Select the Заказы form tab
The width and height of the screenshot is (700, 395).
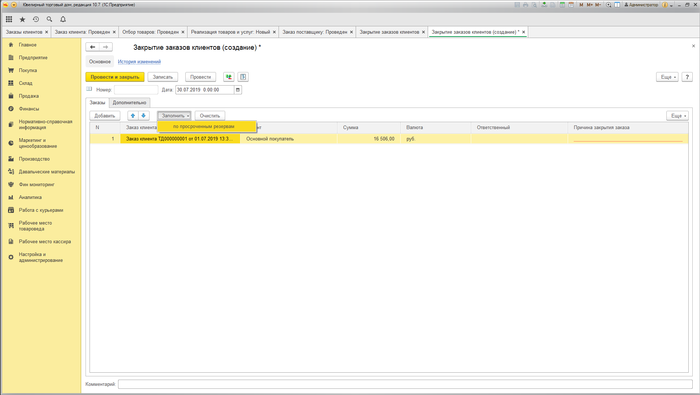[x=97, y=103]
